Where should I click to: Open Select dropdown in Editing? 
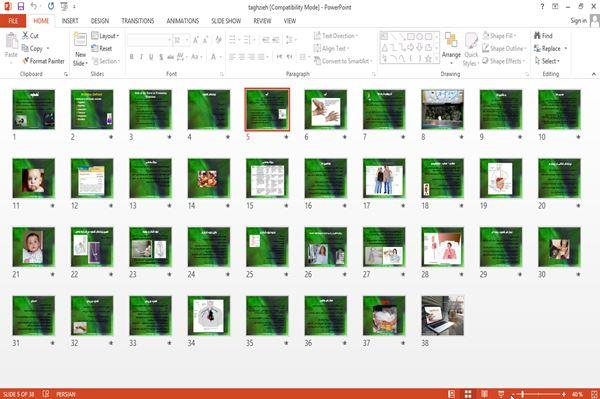[x=547, y=61]
